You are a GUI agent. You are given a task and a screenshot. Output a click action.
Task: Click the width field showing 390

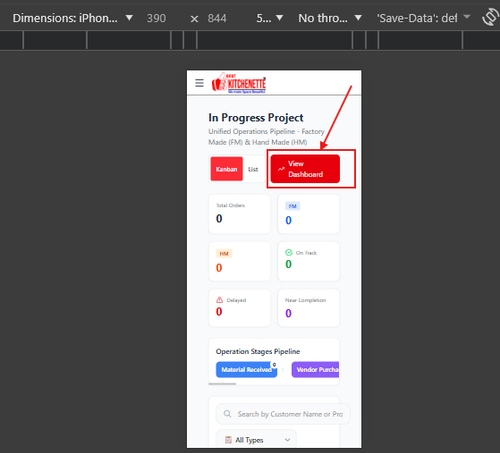[156, 18]
